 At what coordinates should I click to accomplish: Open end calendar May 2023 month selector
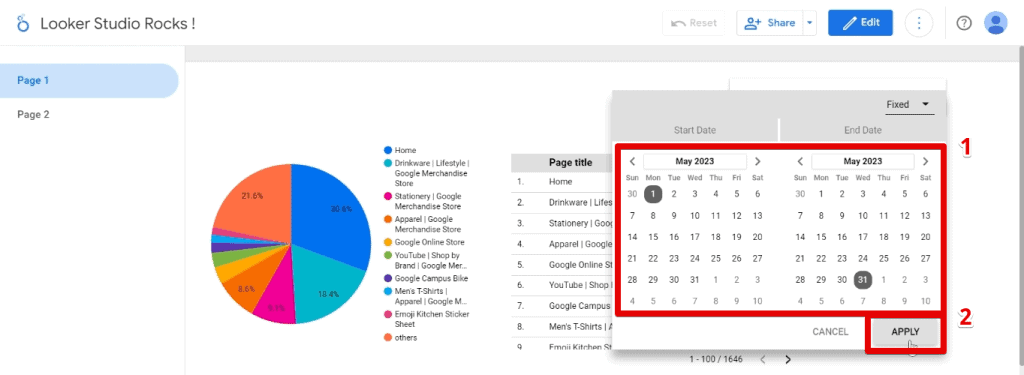pyautogui.click(x=863, y=161)
